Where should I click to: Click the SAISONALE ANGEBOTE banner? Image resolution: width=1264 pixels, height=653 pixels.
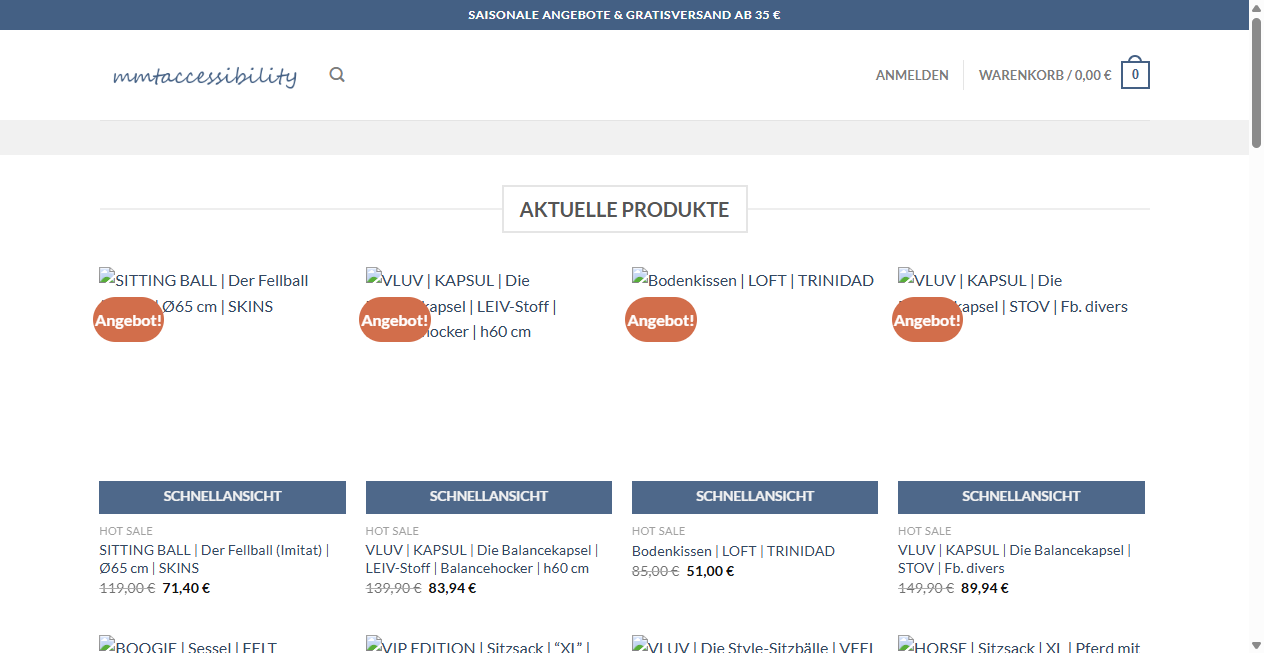[624, 14]
